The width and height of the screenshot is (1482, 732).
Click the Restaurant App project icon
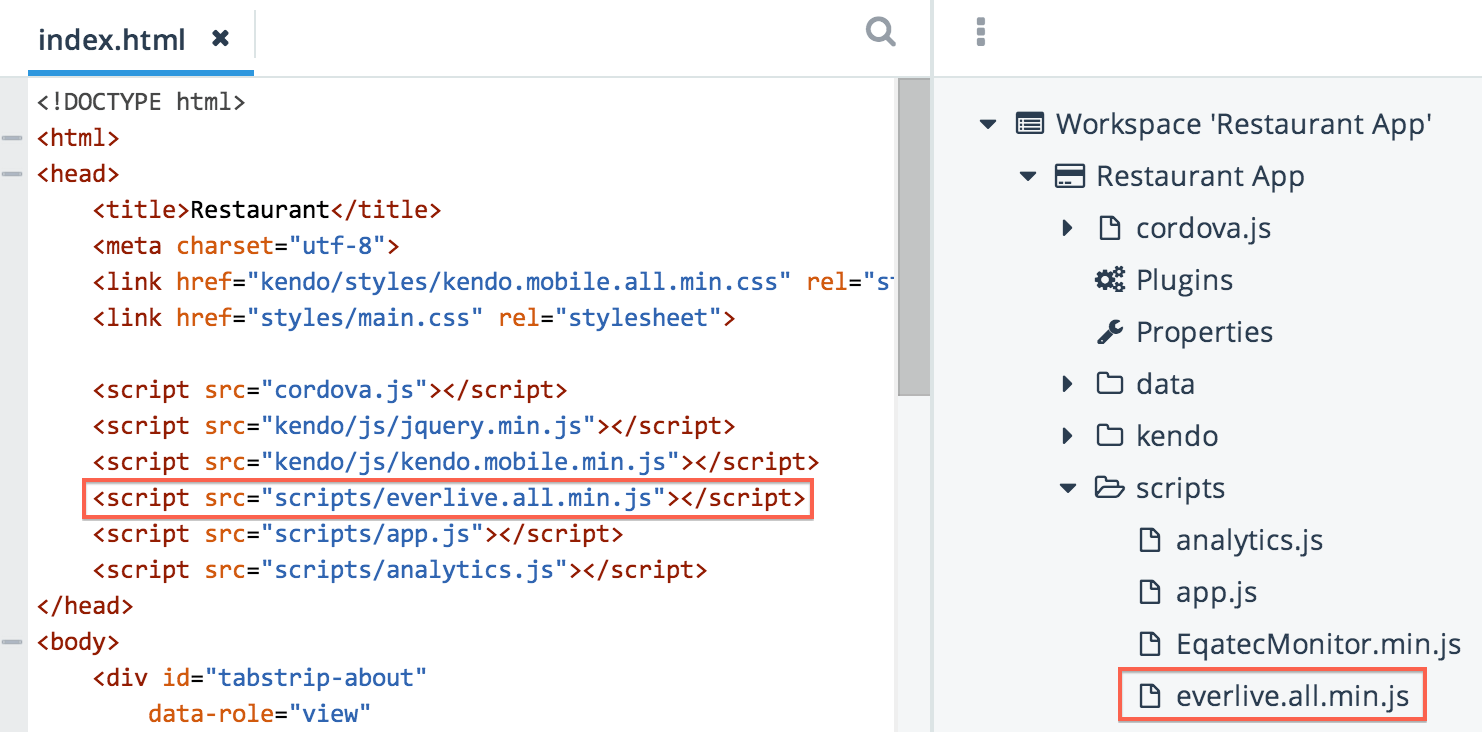point(1070,177)
